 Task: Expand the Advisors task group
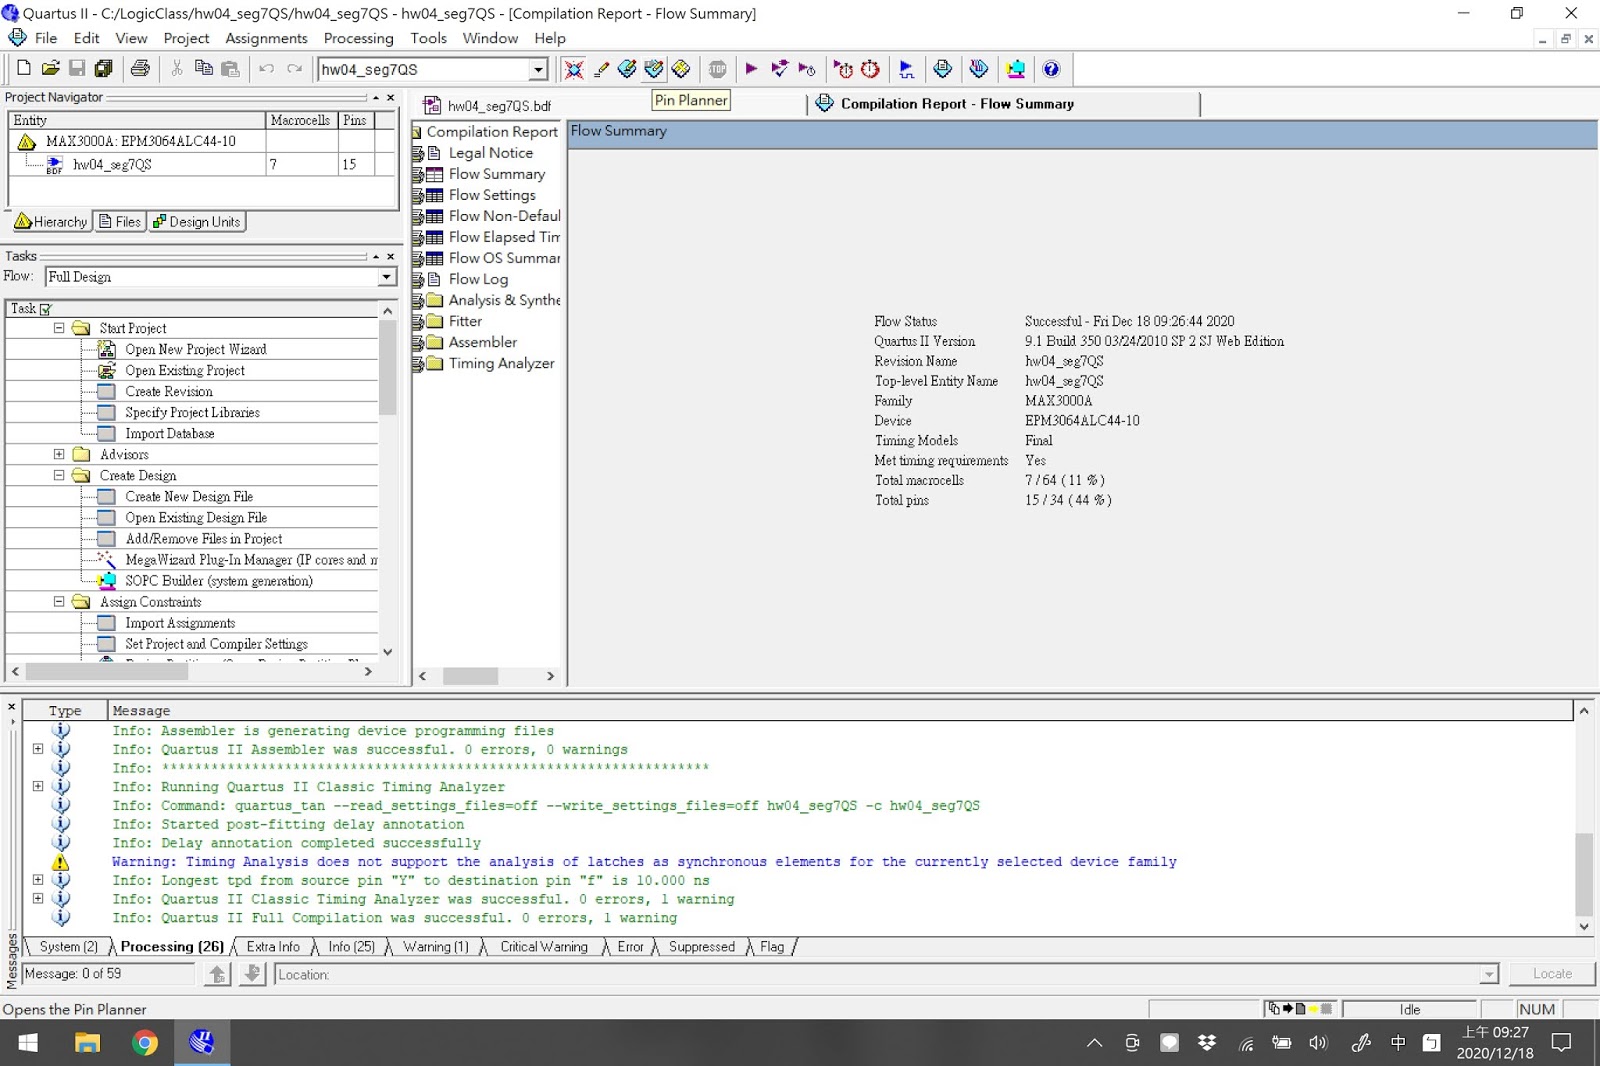point(59,454)
